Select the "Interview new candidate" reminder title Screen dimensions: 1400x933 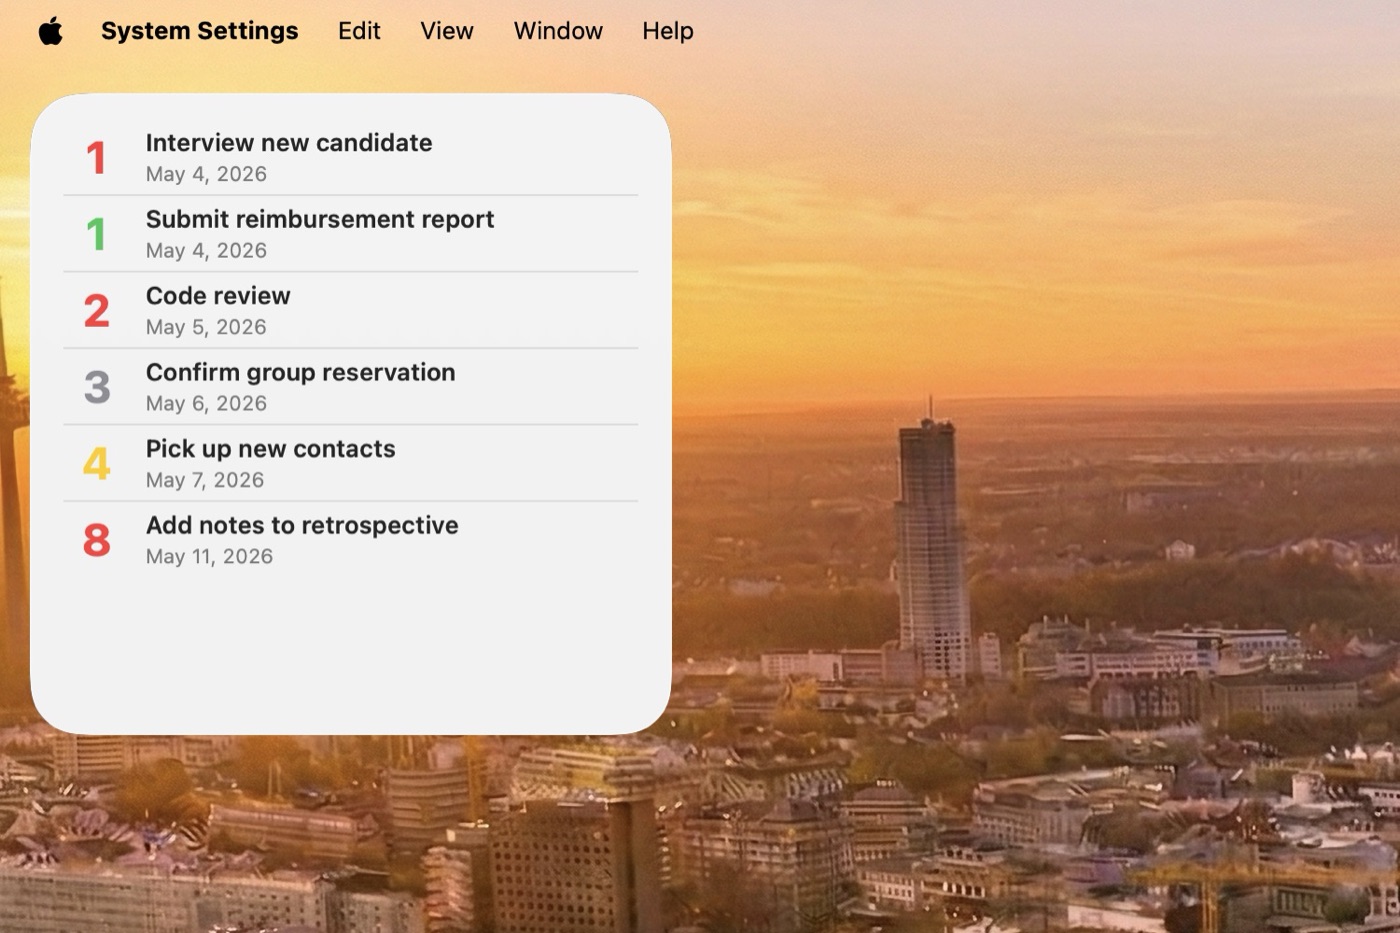coord(289,143)
